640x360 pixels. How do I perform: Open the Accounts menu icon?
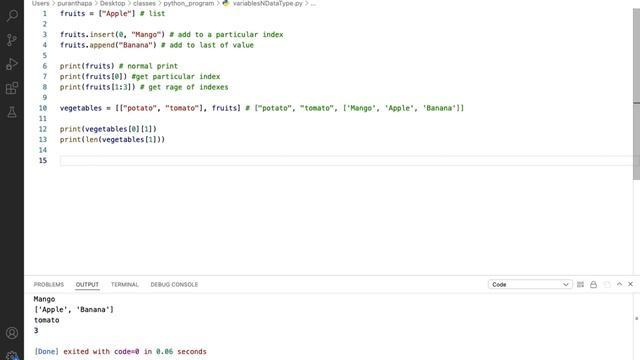point(12,333)
